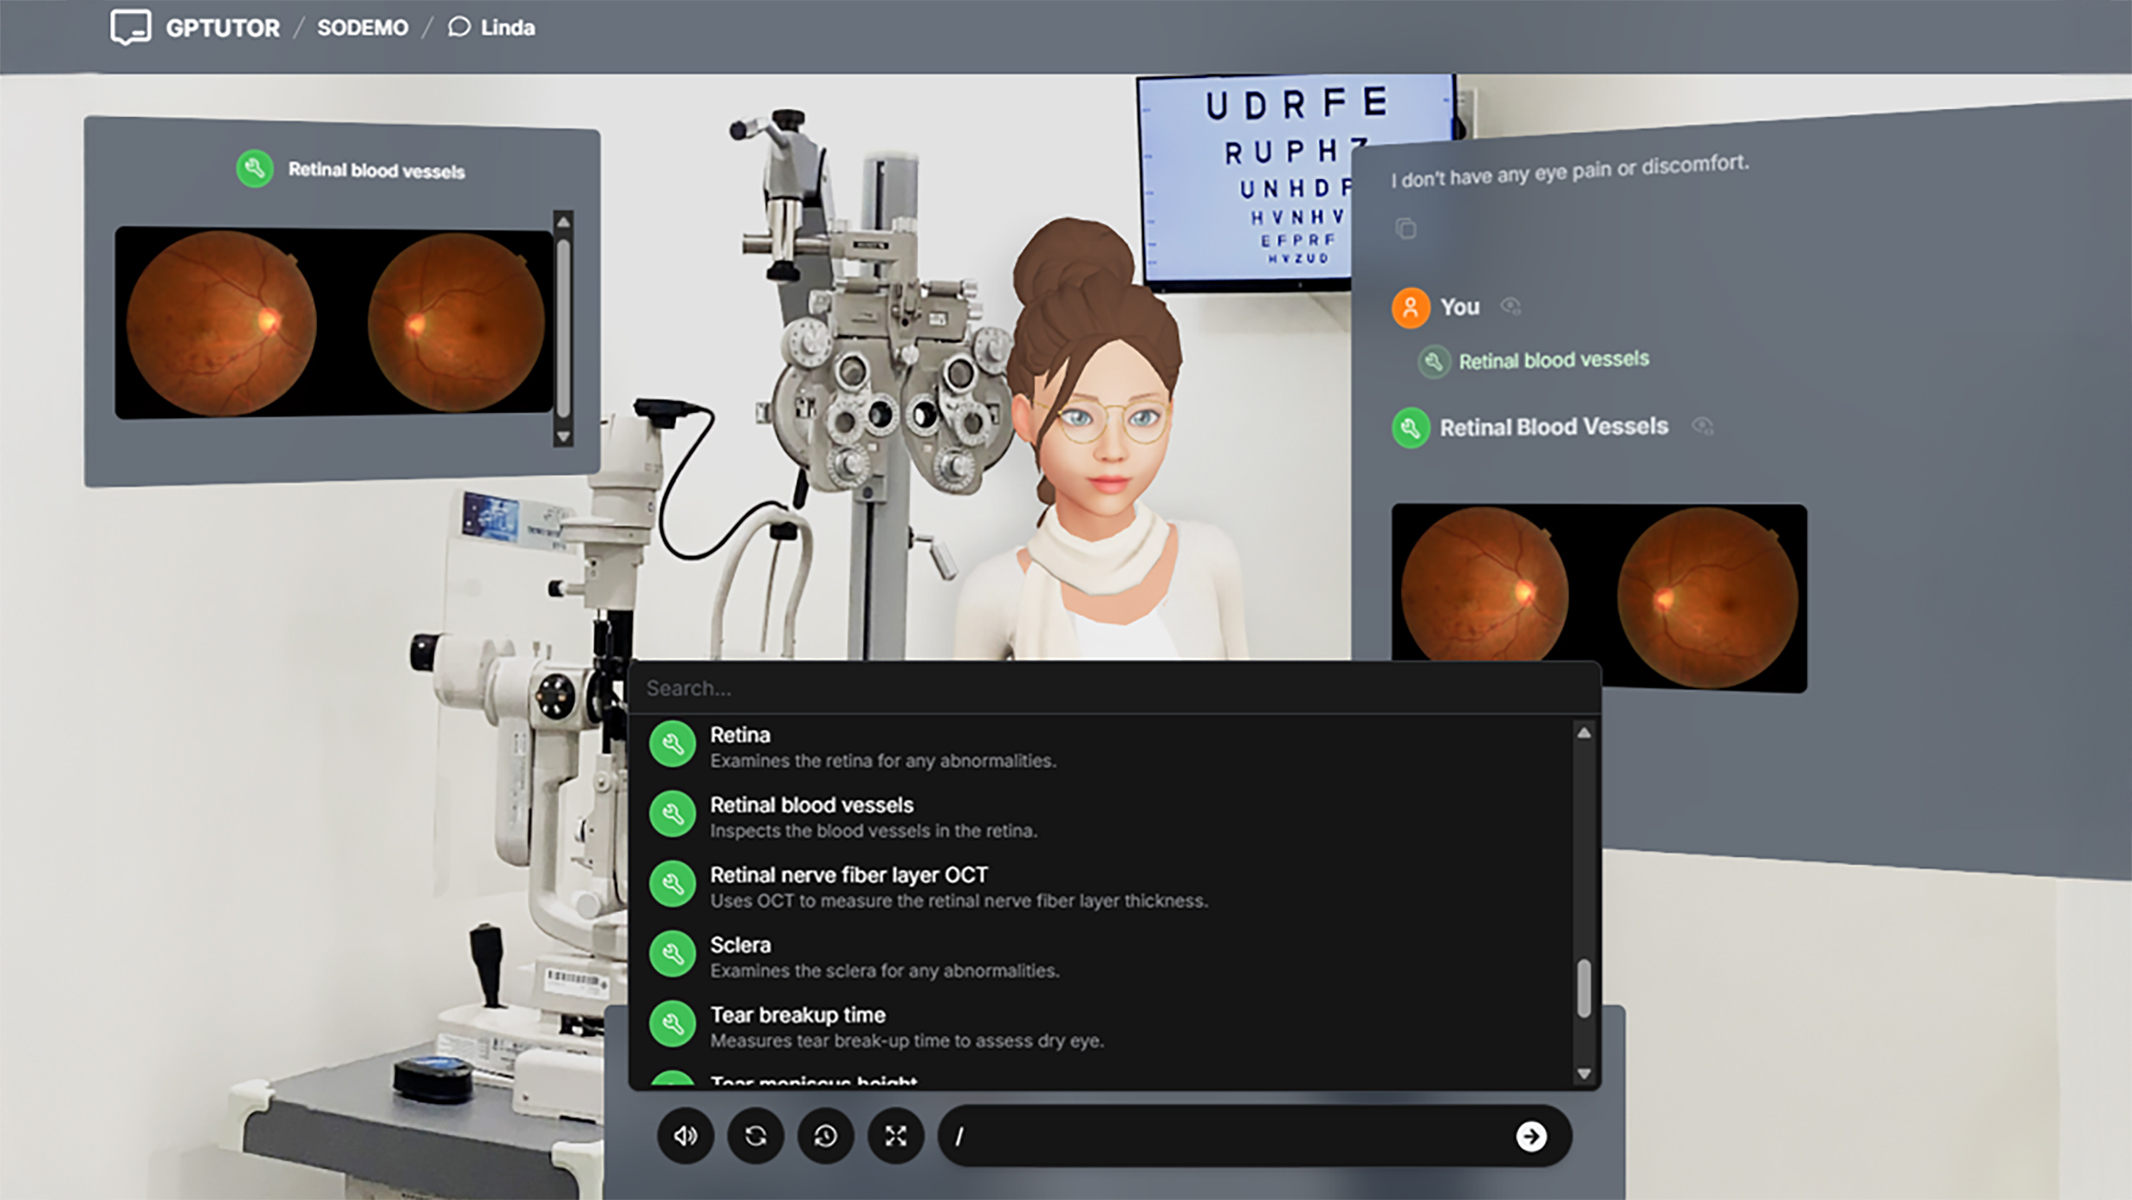Click the green wrench icon by Retinal Blood Vessels
This screenshot has height=1200, width=2132.
1409,426
